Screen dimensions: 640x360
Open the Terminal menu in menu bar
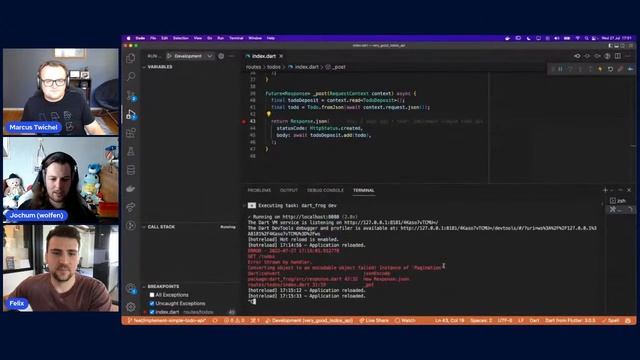[236, 38]
